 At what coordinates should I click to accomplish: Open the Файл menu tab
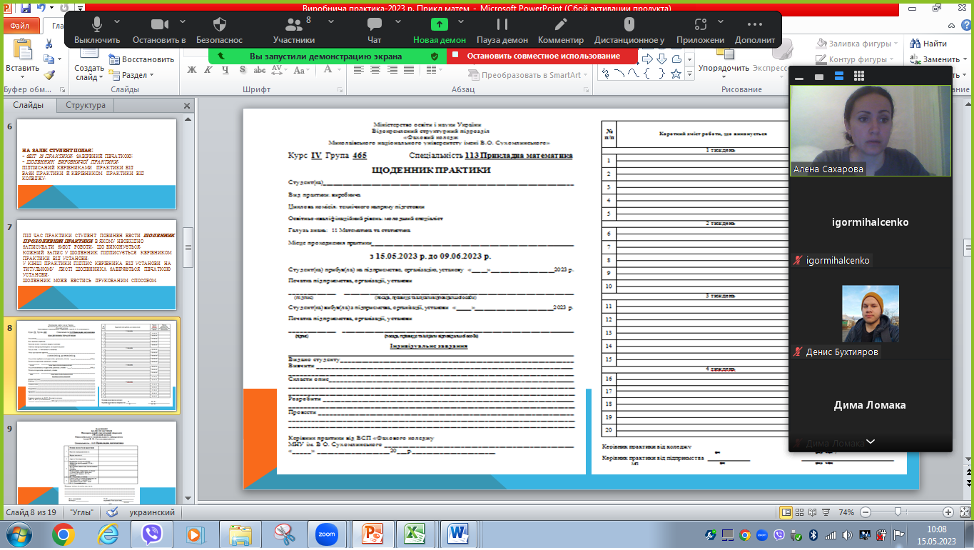19,26
